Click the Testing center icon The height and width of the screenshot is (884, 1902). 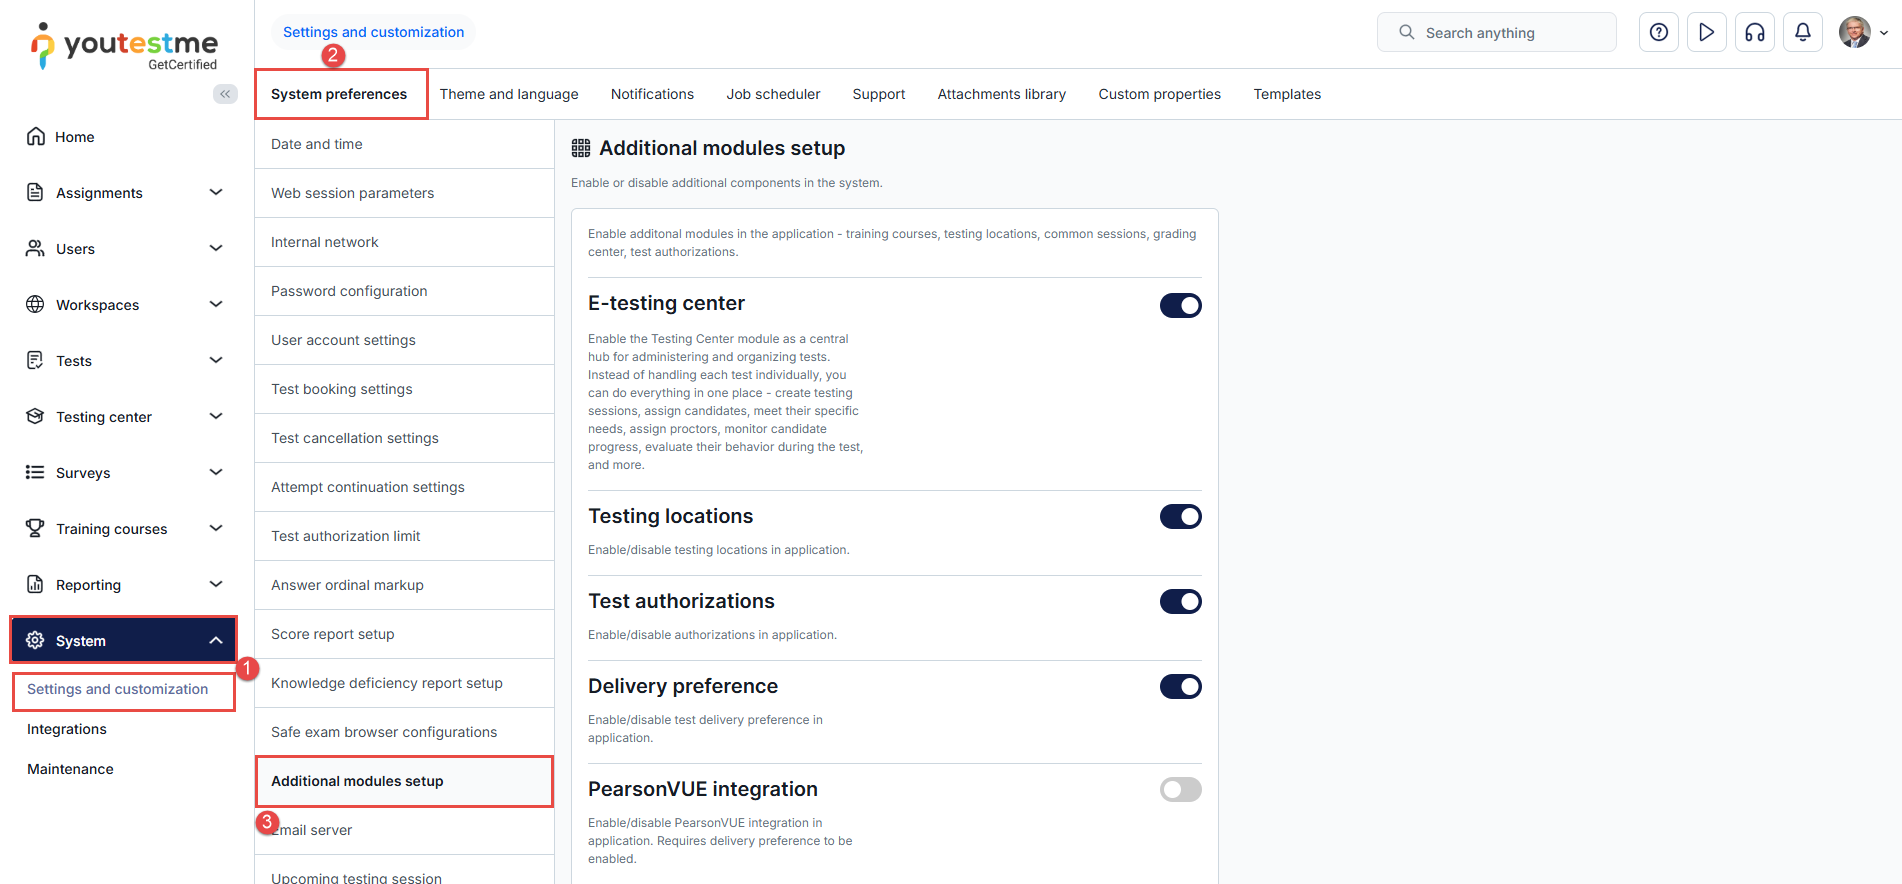(x=36, y=416)
